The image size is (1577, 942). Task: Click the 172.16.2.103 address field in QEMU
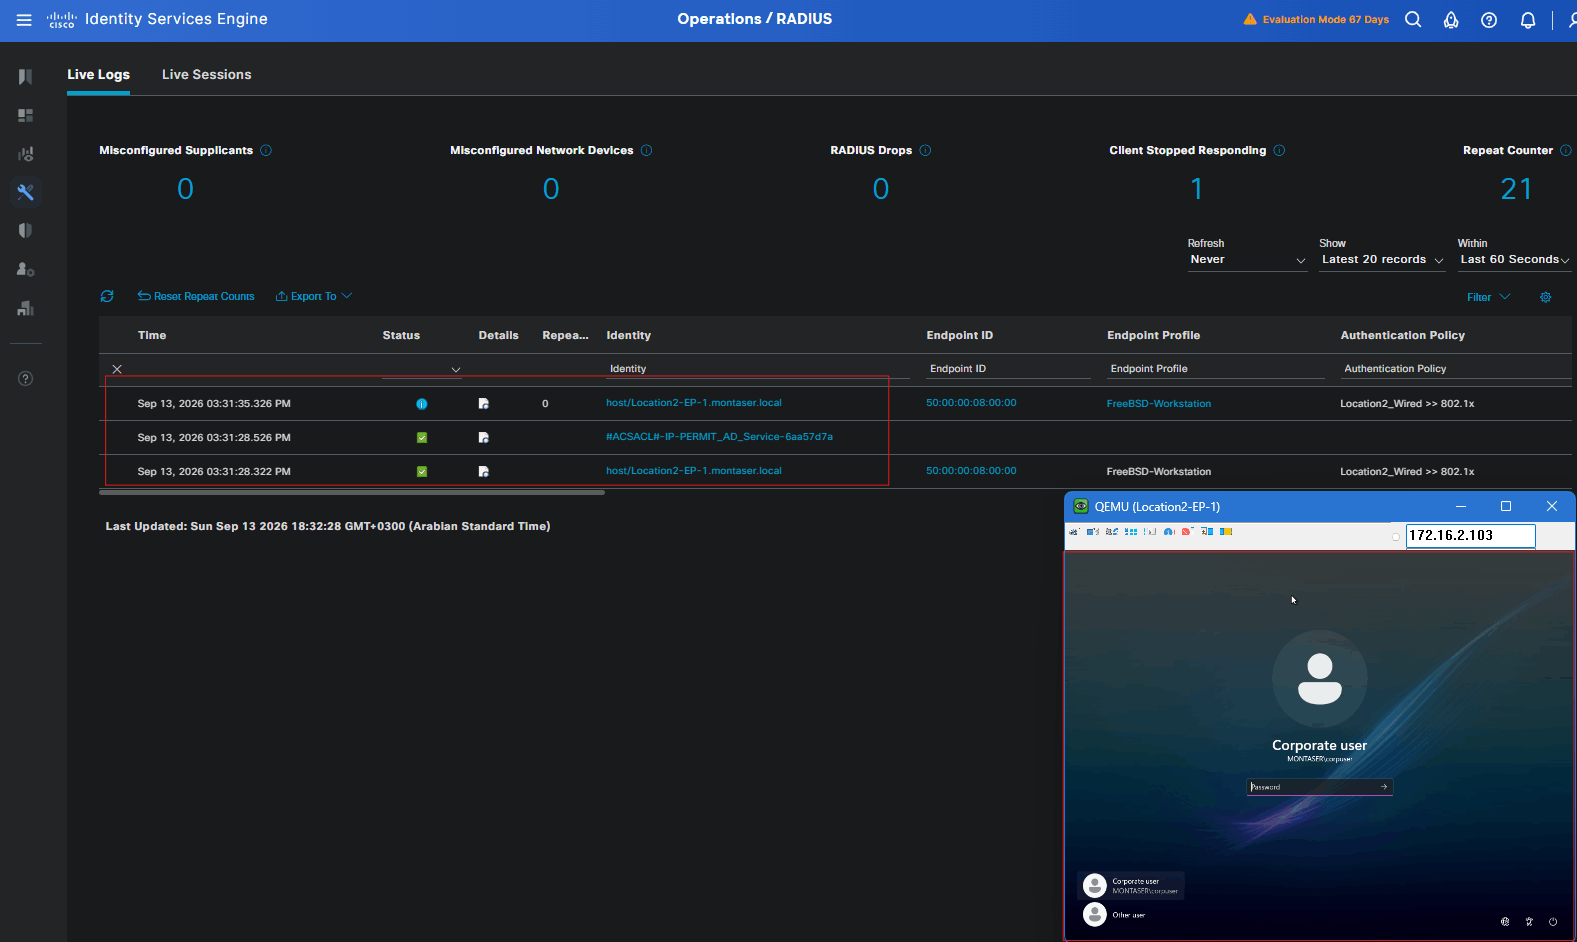coord(1470,536)
